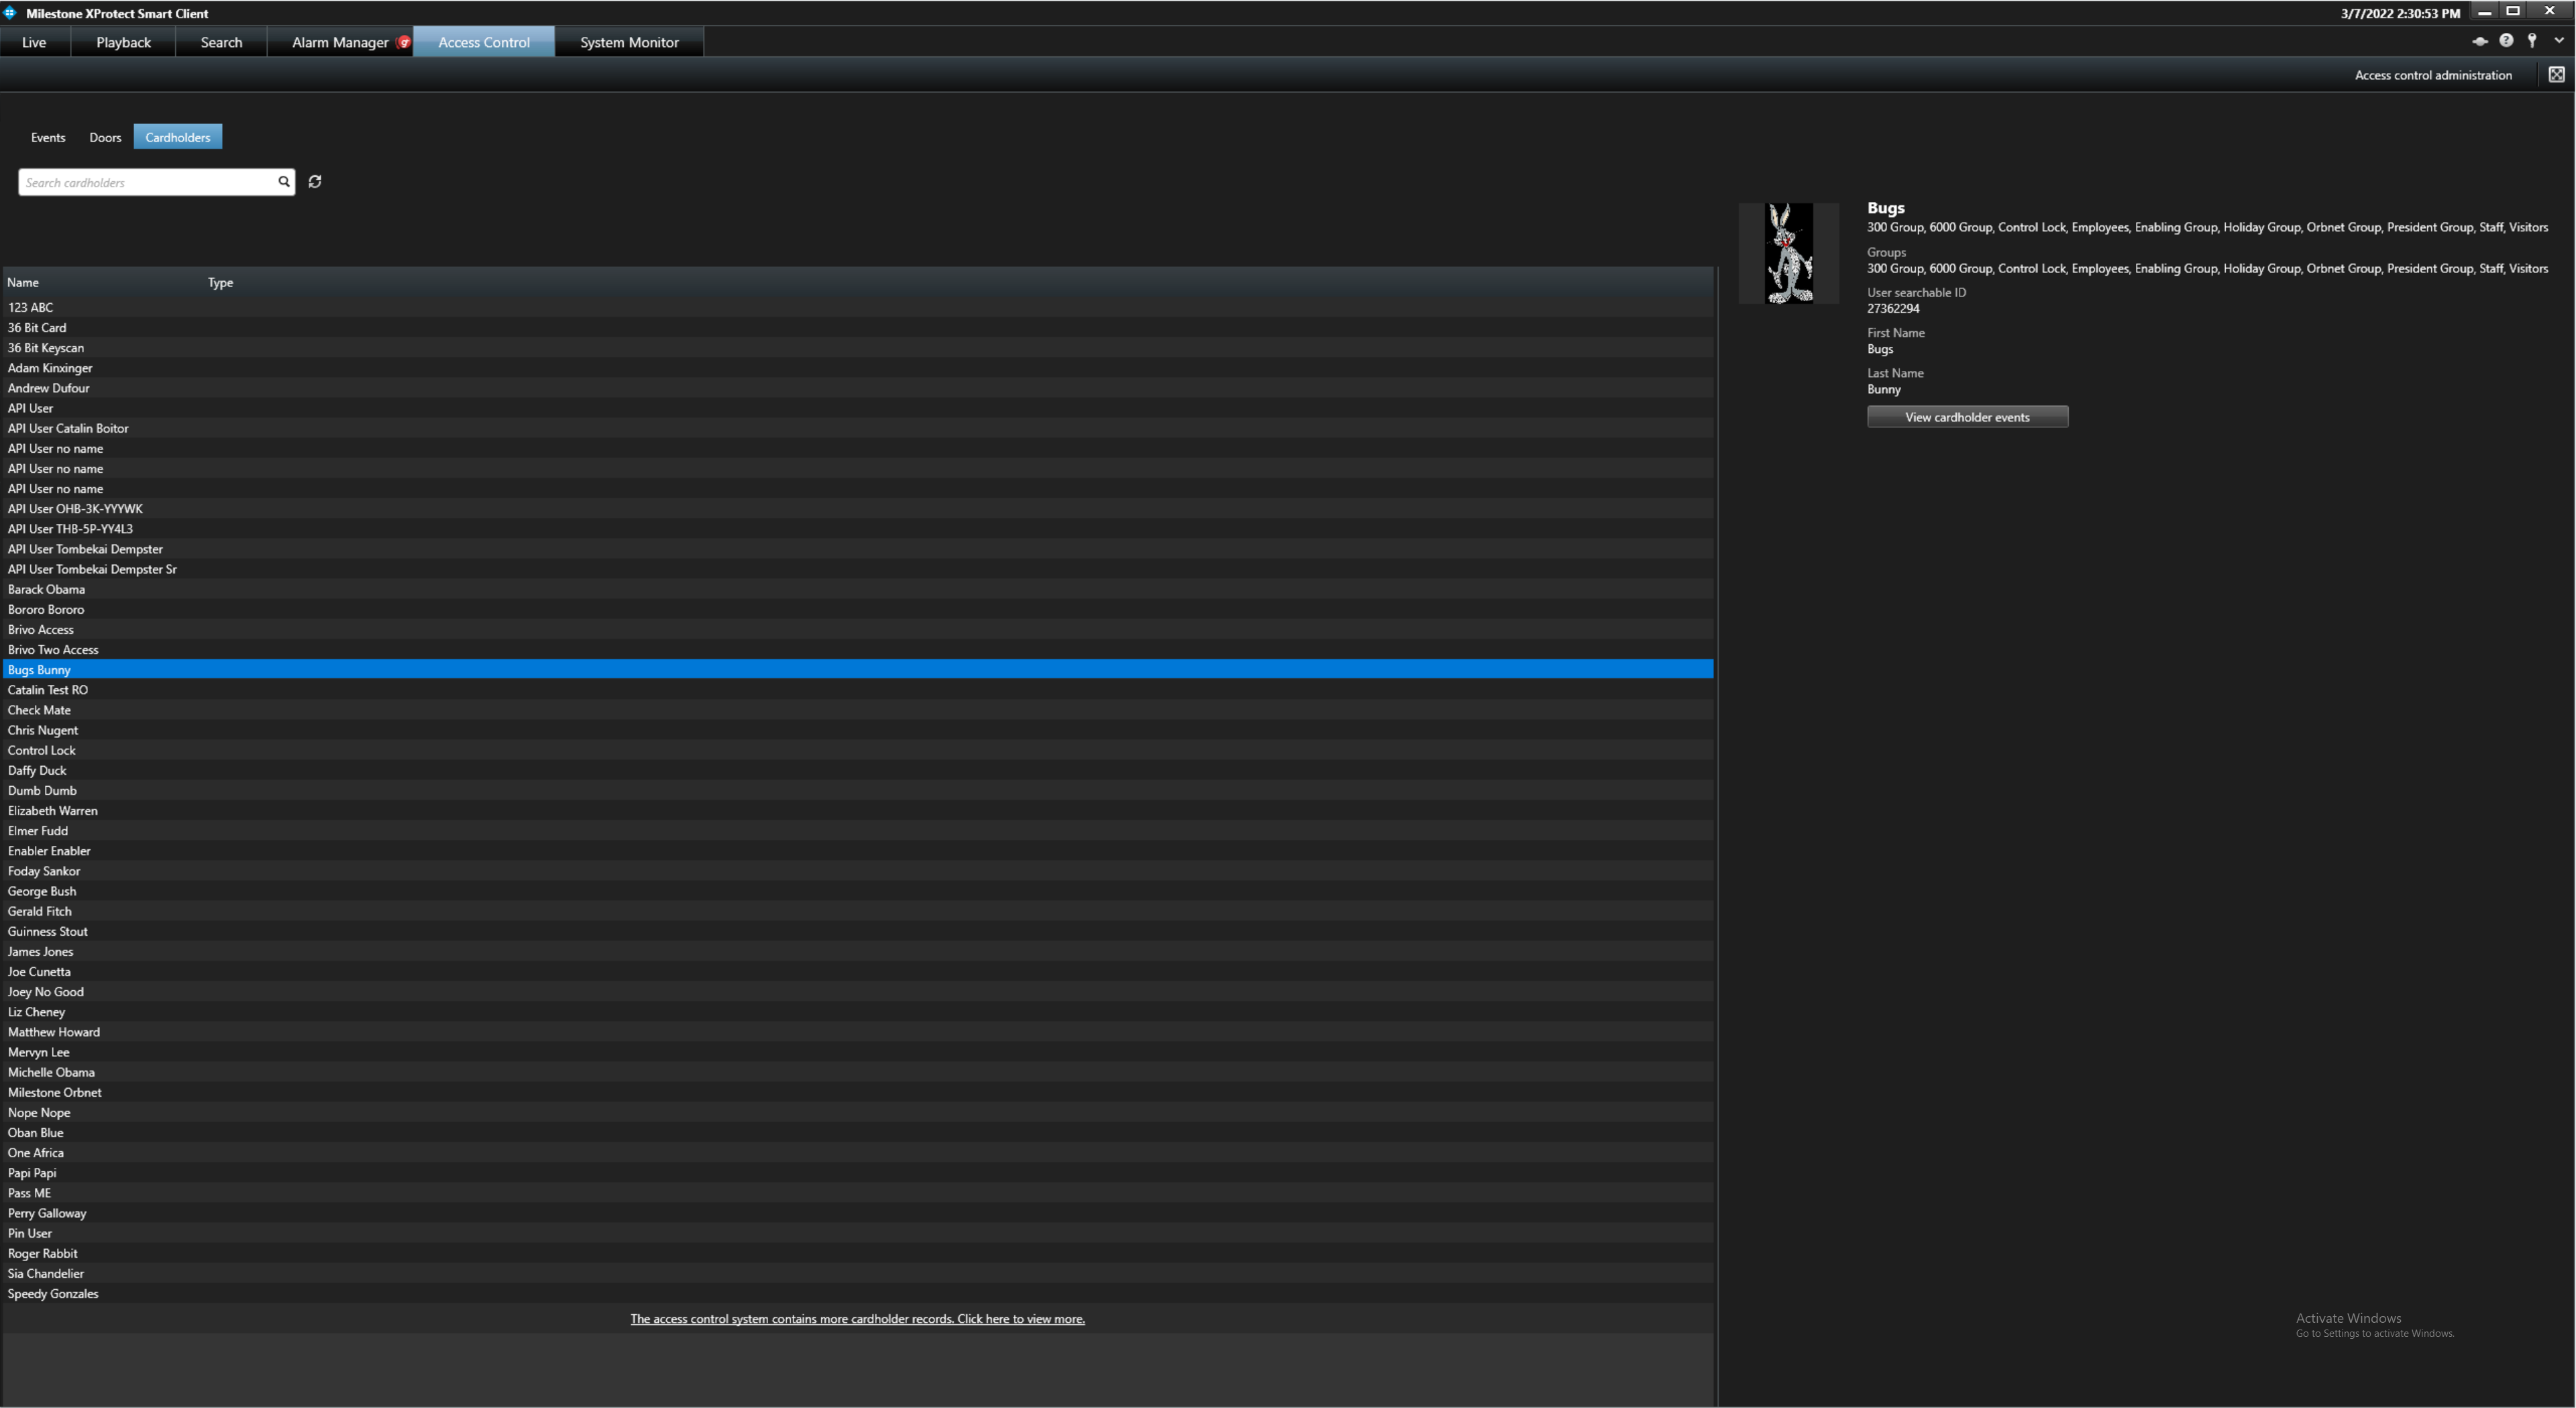
Task: Select the Access Control tab
Action: tap(484, 42)
